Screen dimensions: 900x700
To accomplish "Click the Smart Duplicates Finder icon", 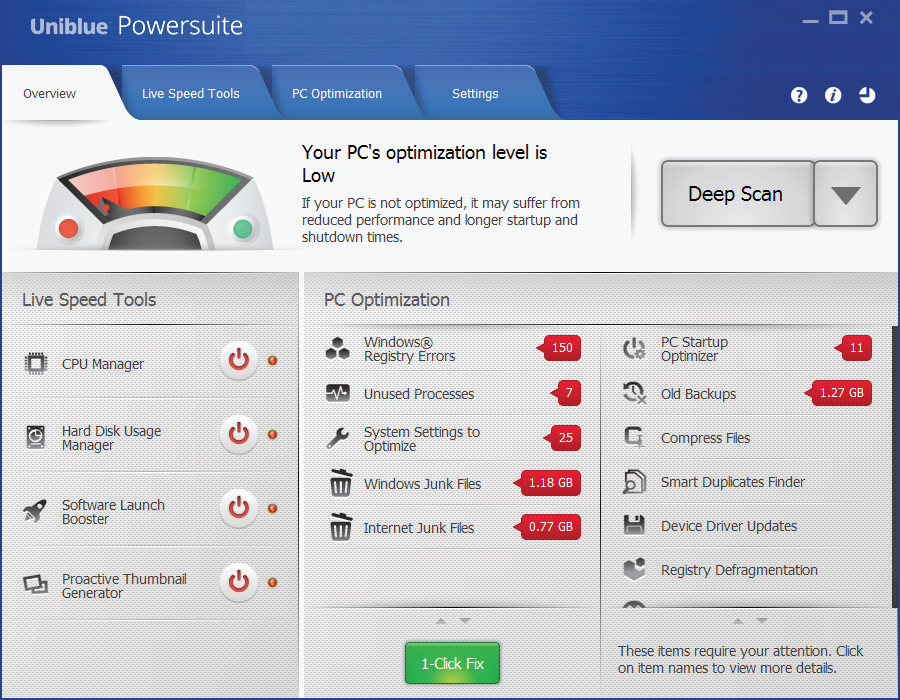I will (x=634, y=482).
